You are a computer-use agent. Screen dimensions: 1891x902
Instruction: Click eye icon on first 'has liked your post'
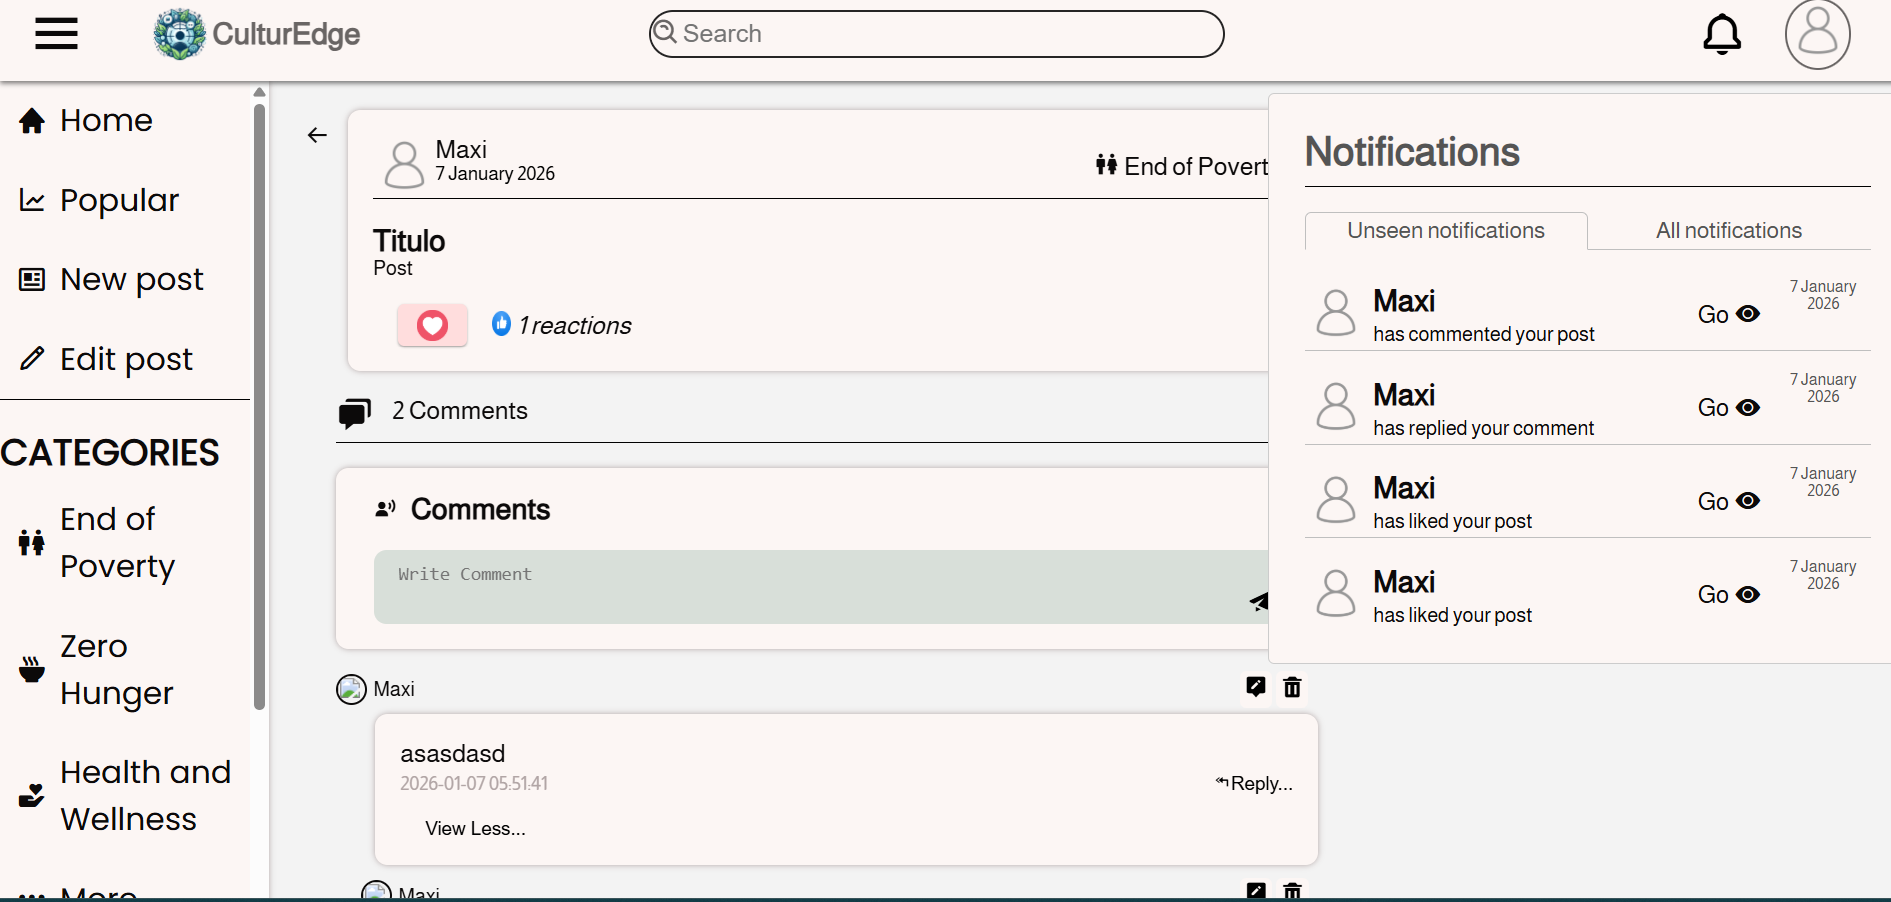1748,501
